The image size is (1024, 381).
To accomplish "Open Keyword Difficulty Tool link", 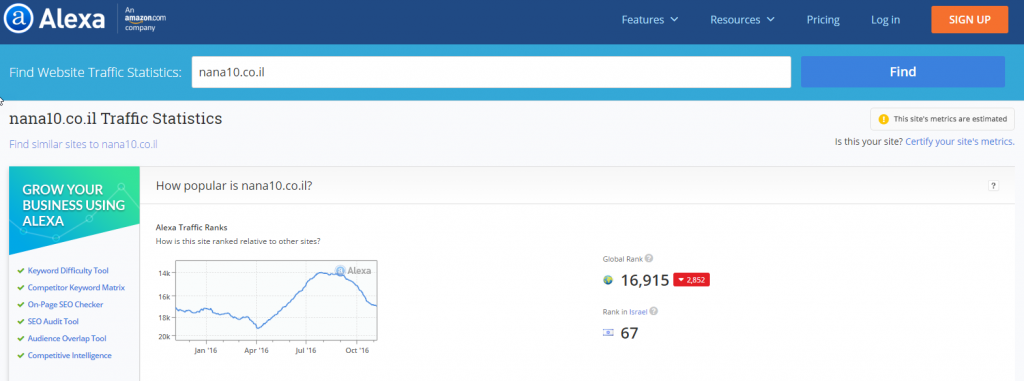I will tap(68, 271).
